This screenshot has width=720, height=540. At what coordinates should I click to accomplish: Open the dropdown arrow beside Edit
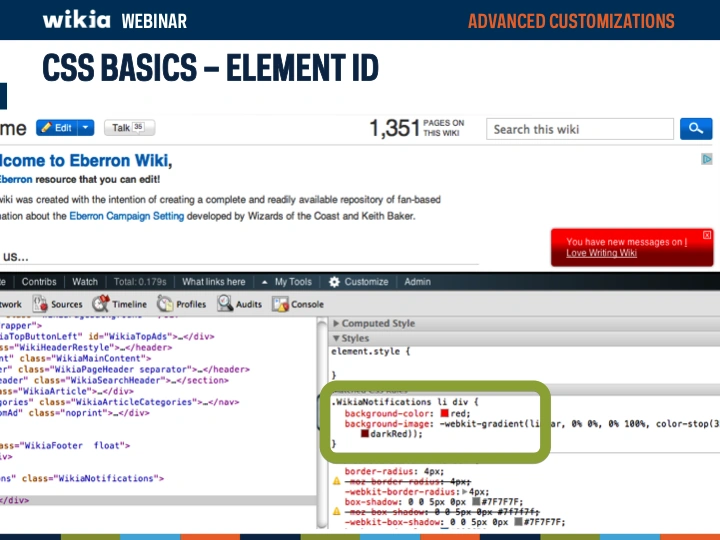(x=87, y=128)
